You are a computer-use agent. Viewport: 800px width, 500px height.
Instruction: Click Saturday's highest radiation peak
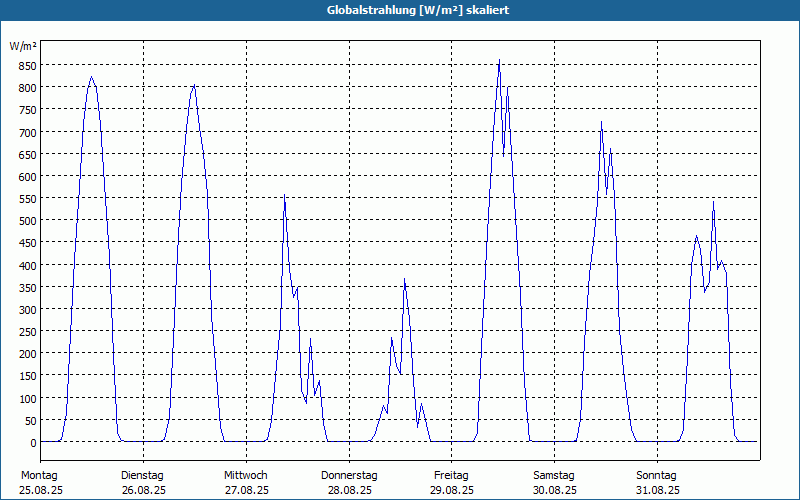pos(602,121)
